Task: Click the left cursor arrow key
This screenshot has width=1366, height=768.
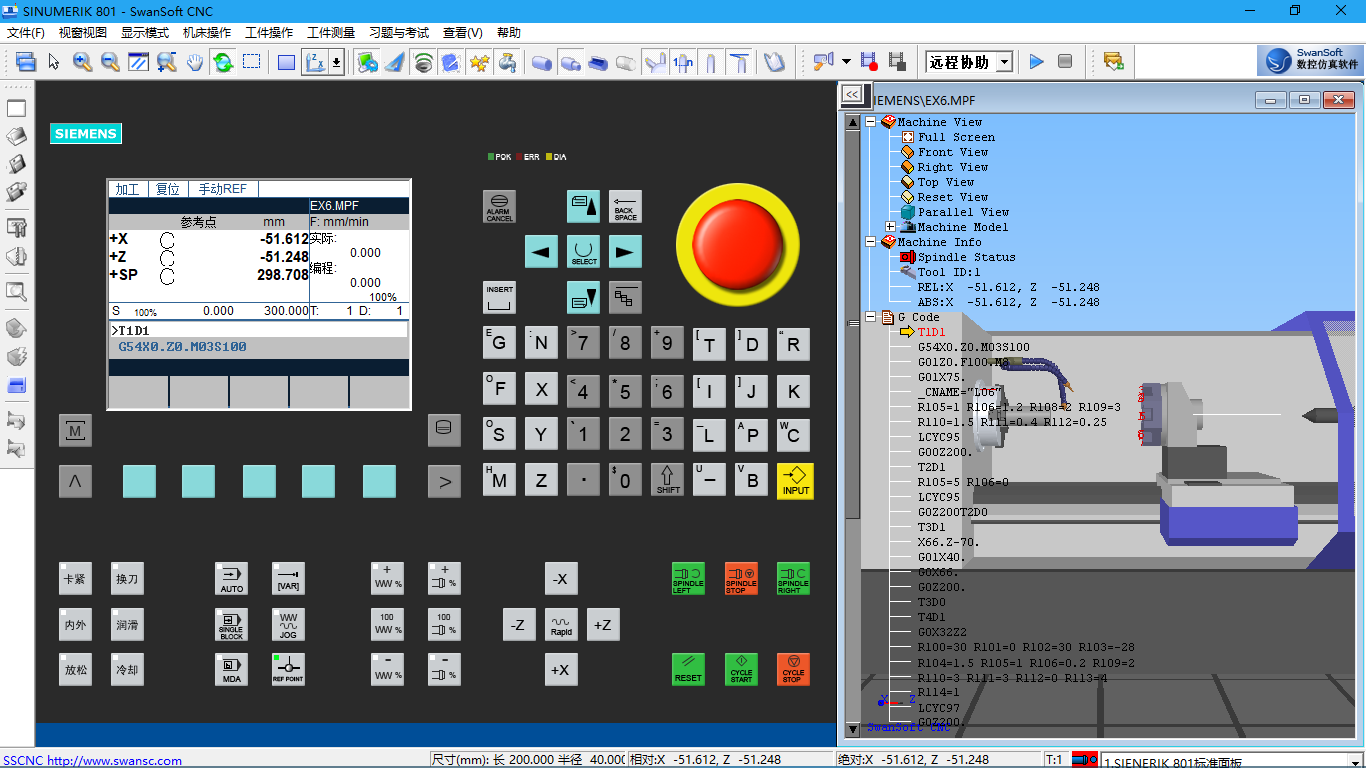Action: click(541, 251)
